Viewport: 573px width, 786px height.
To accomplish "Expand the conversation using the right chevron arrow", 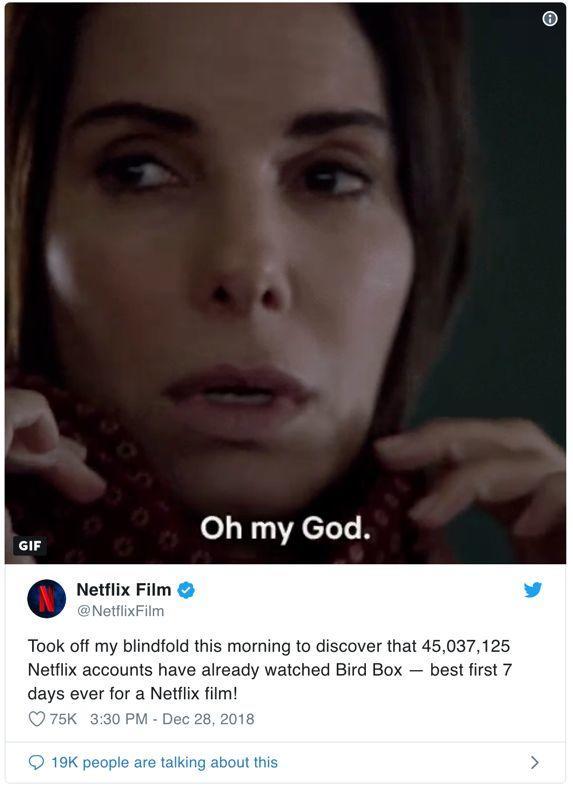I will (x=534, y=762).
